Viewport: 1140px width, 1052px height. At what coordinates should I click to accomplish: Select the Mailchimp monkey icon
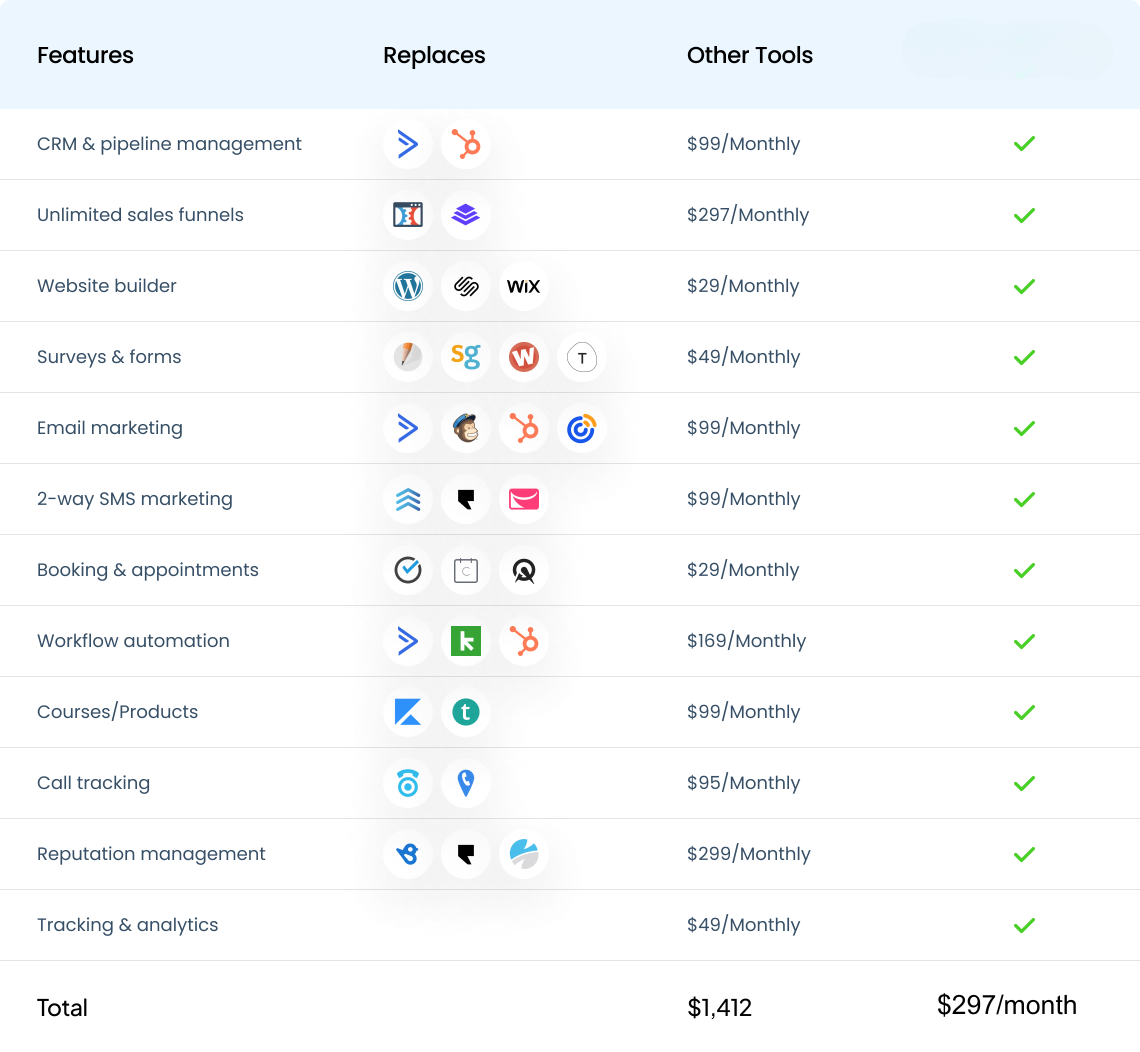(x=466, y=428)
